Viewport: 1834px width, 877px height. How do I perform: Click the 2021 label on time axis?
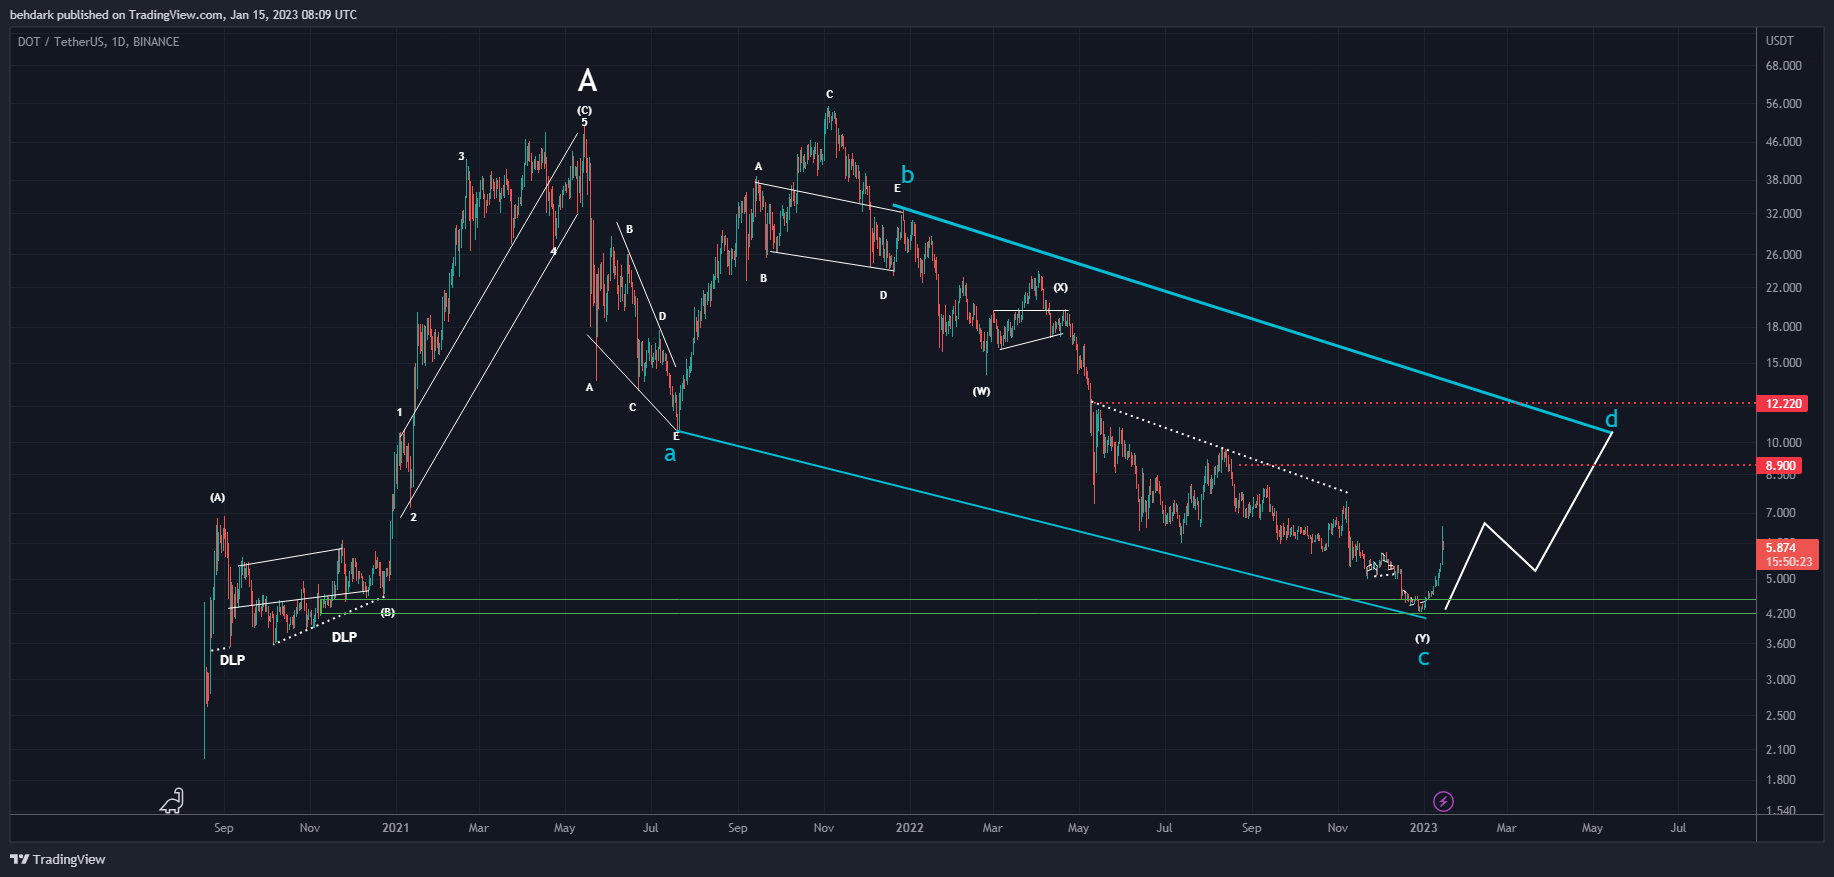coord(396,828)
